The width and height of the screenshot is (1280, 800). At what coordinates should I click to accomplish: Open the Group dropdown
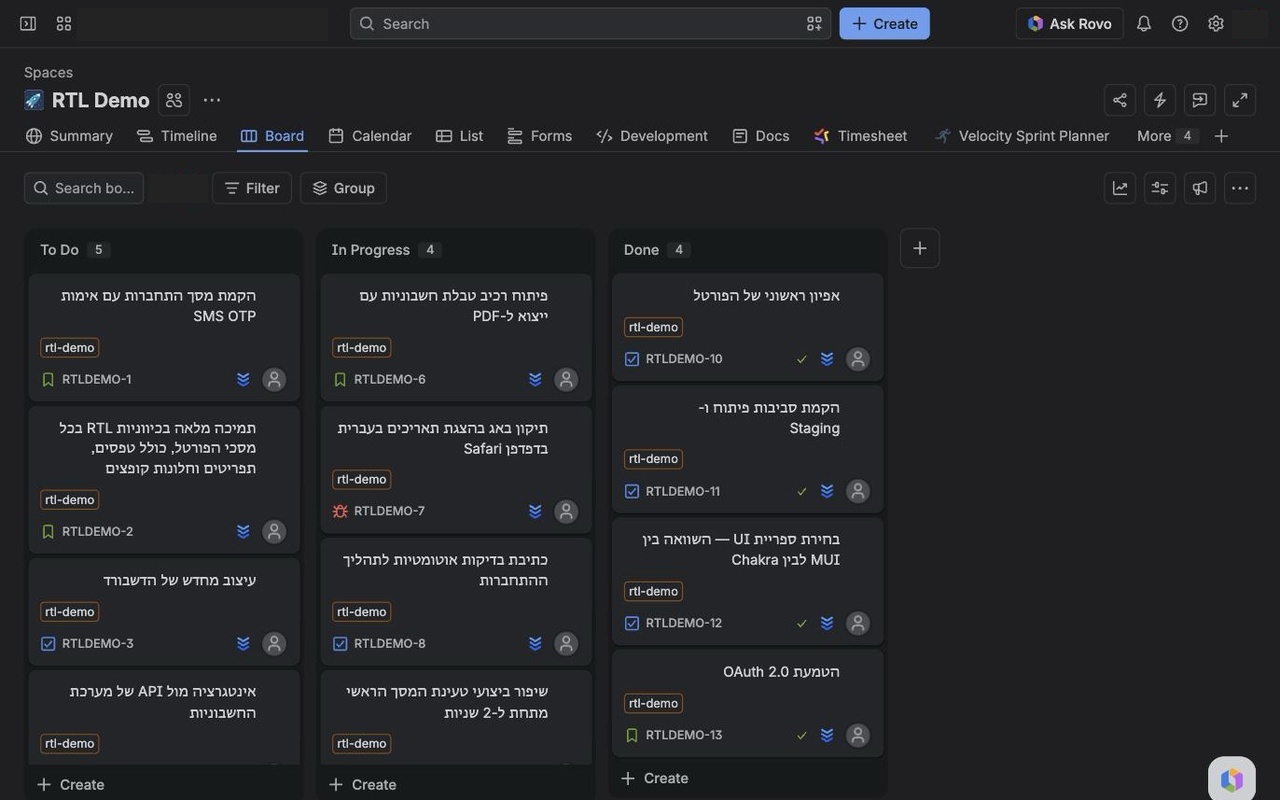click(343, 188)
